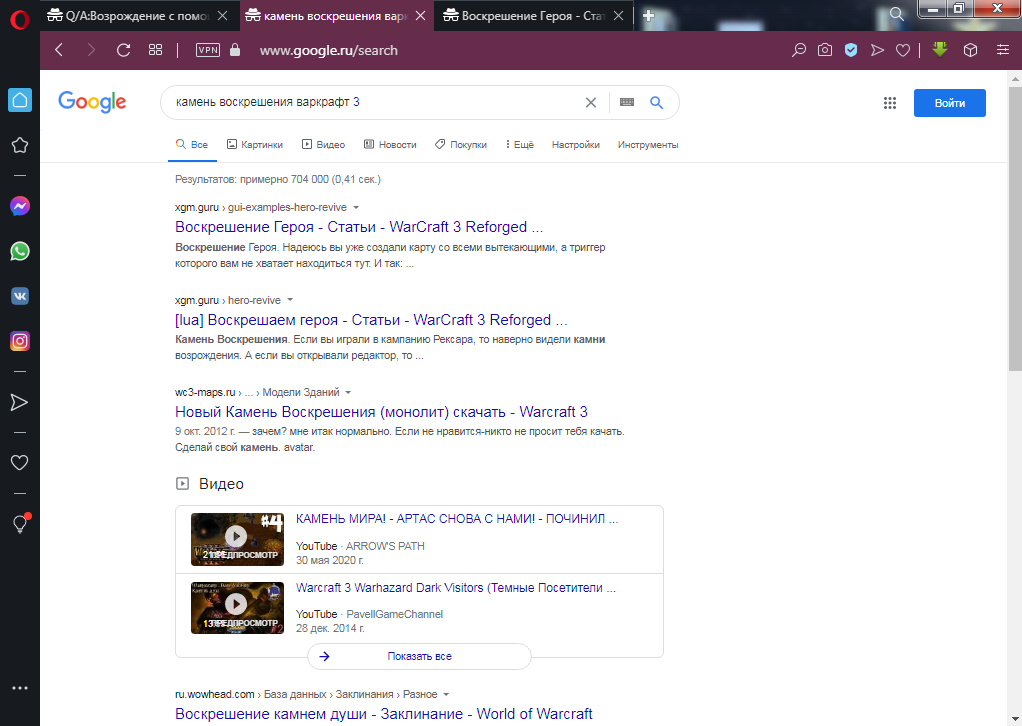
Task: Open result Воскрешение камнем души
Action: point(383,714)
